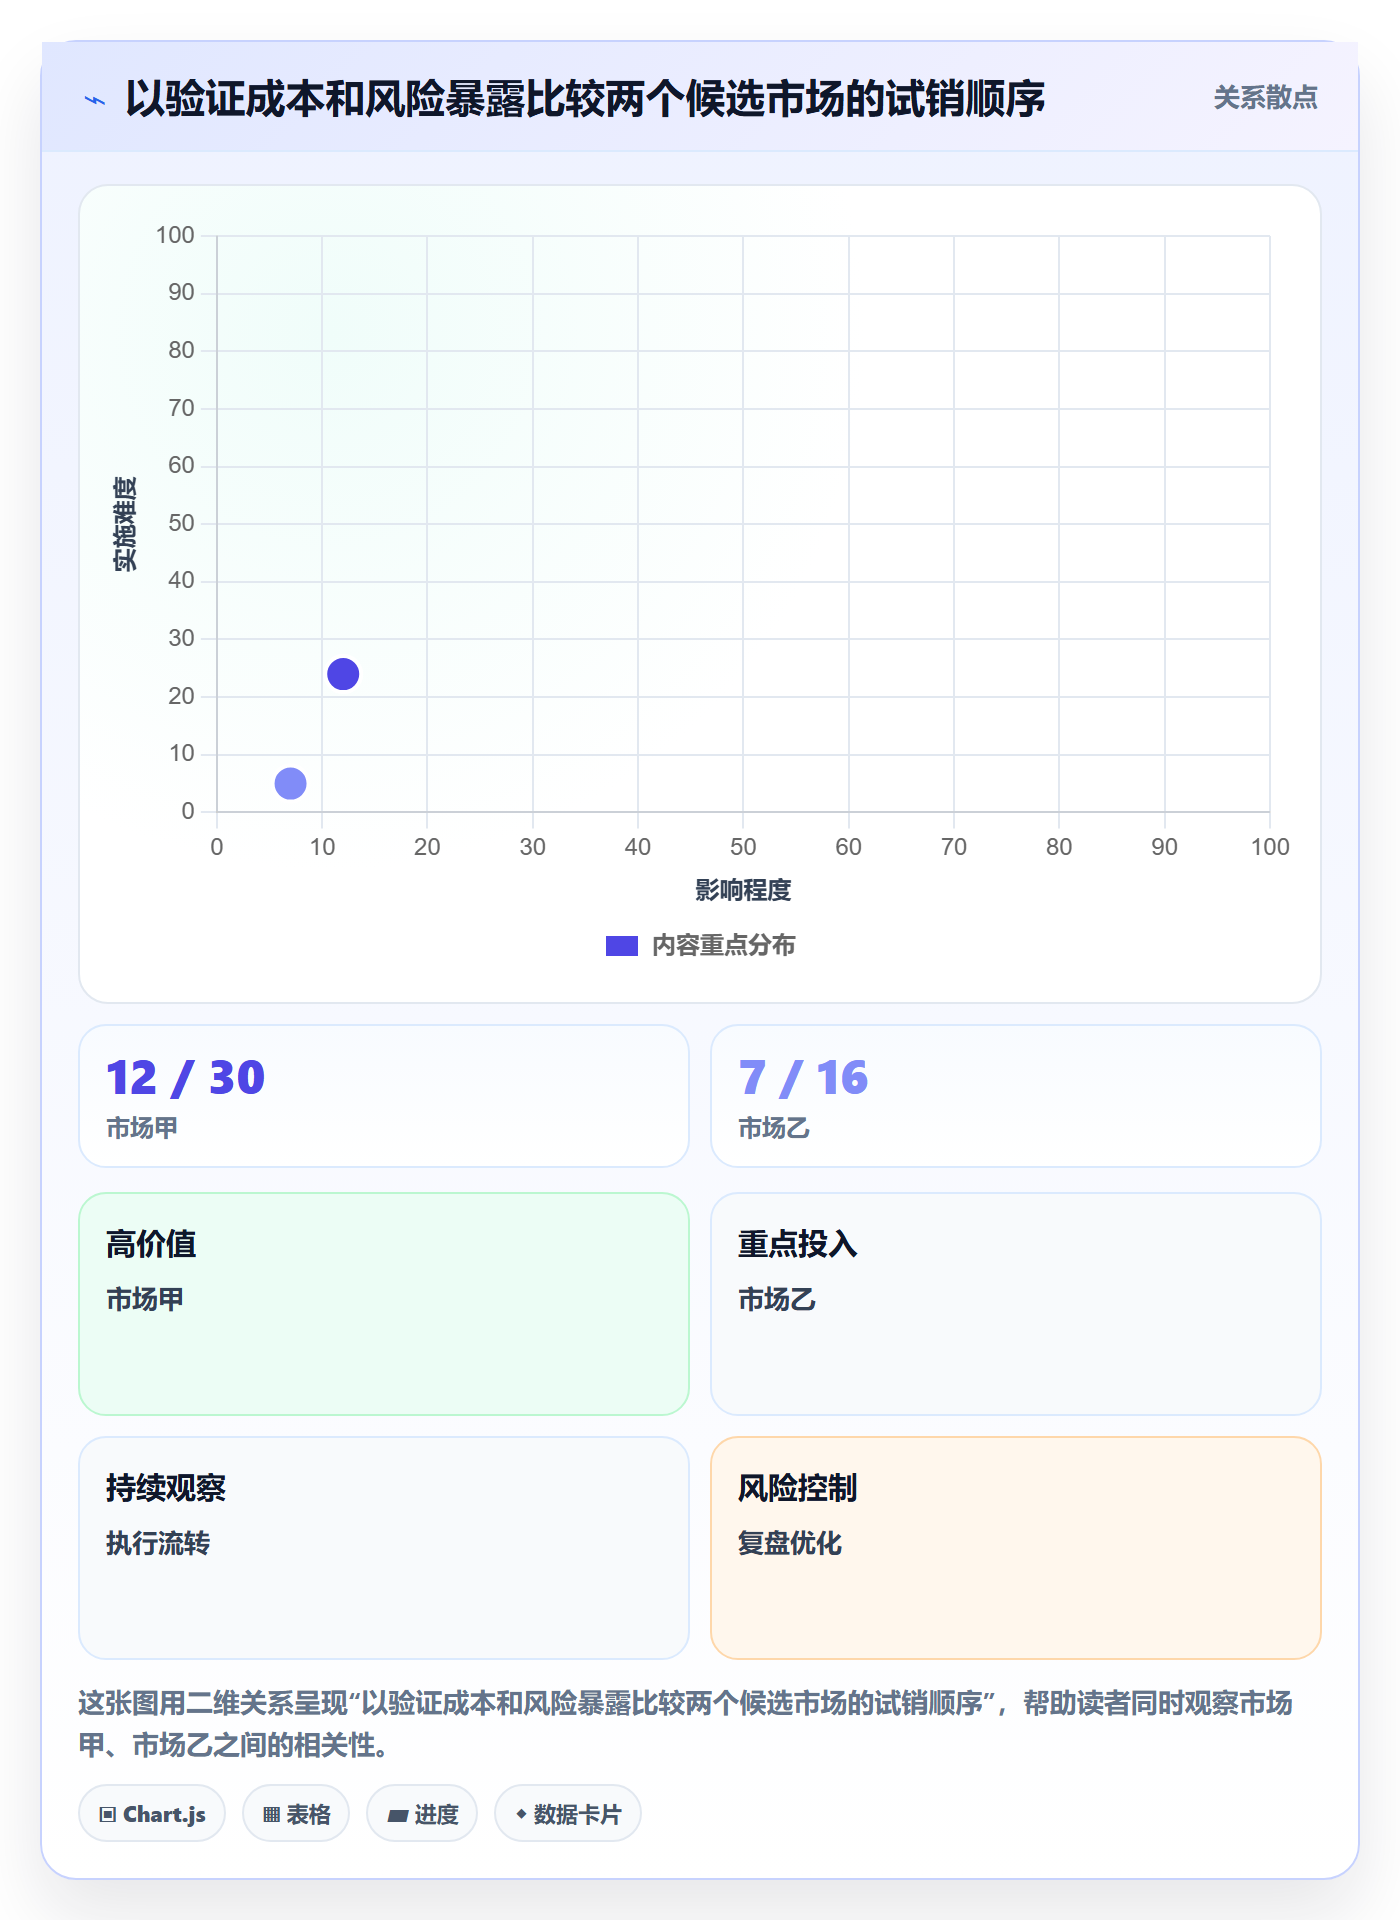1400x1920 pixels.
Task: Click the 执行流转 text in 持续观察 card
Action: pyautogui.click(x=158, y=1543)
